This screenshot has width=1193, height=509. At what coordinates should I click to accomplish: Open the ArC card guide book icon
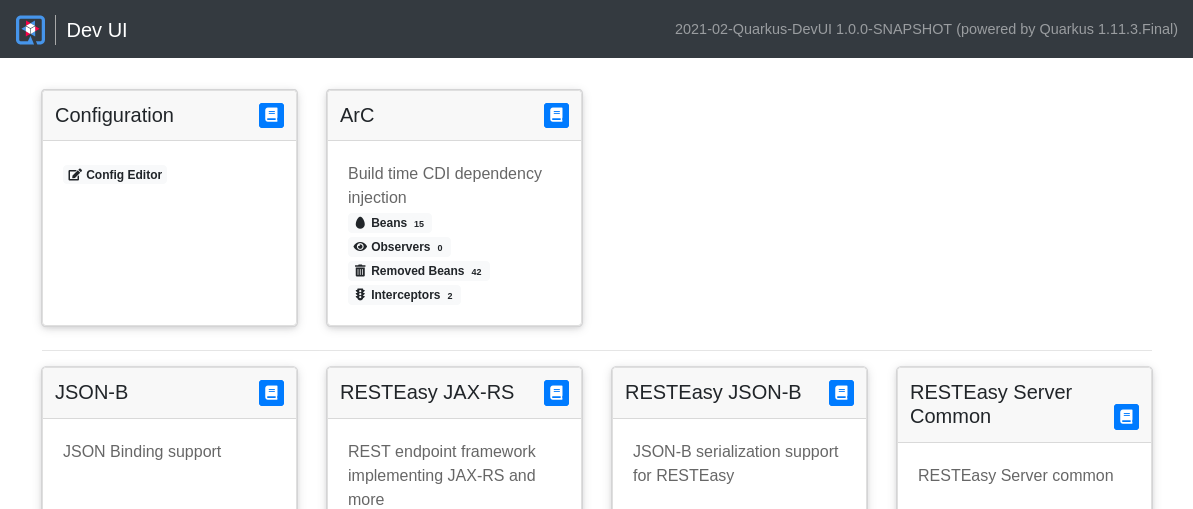[556, 116]
